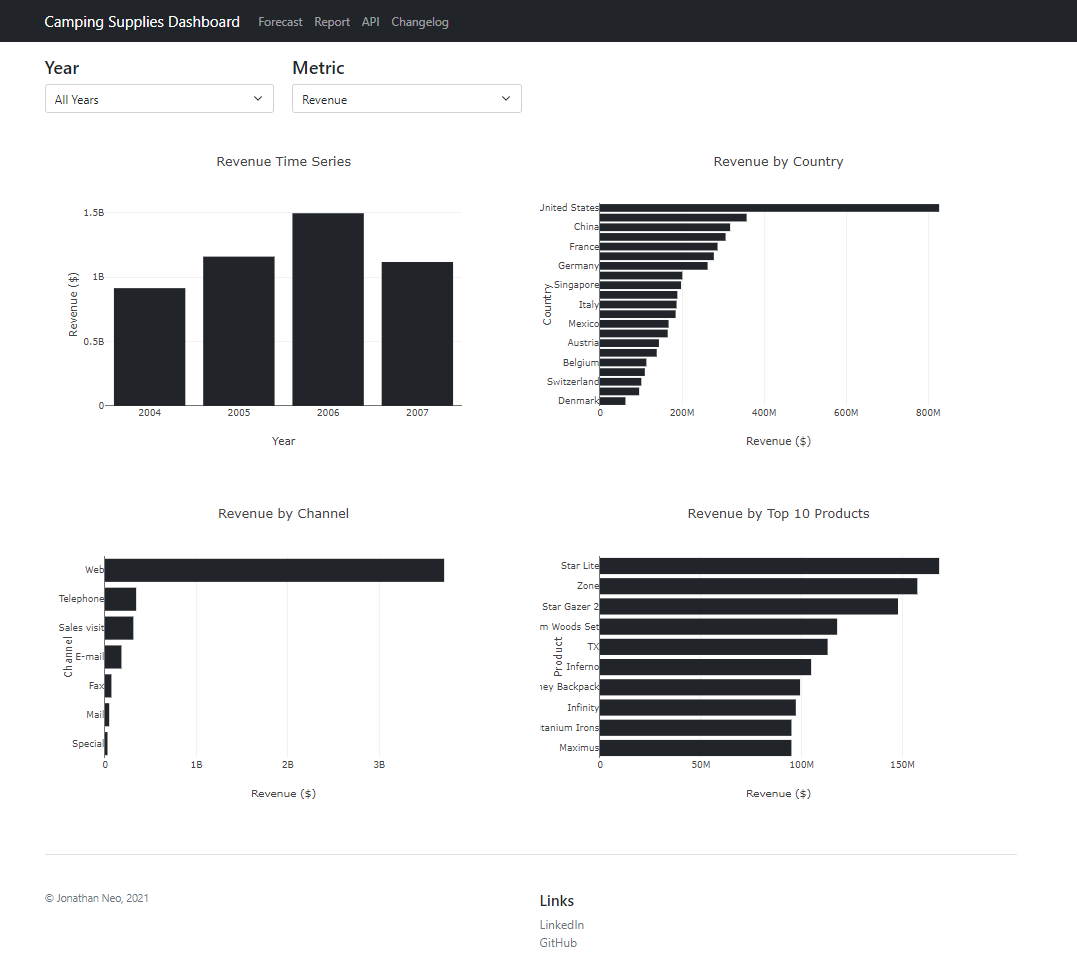Open the GitHub footer link
Screen dimensions: 1077x964
pos(558,943)
